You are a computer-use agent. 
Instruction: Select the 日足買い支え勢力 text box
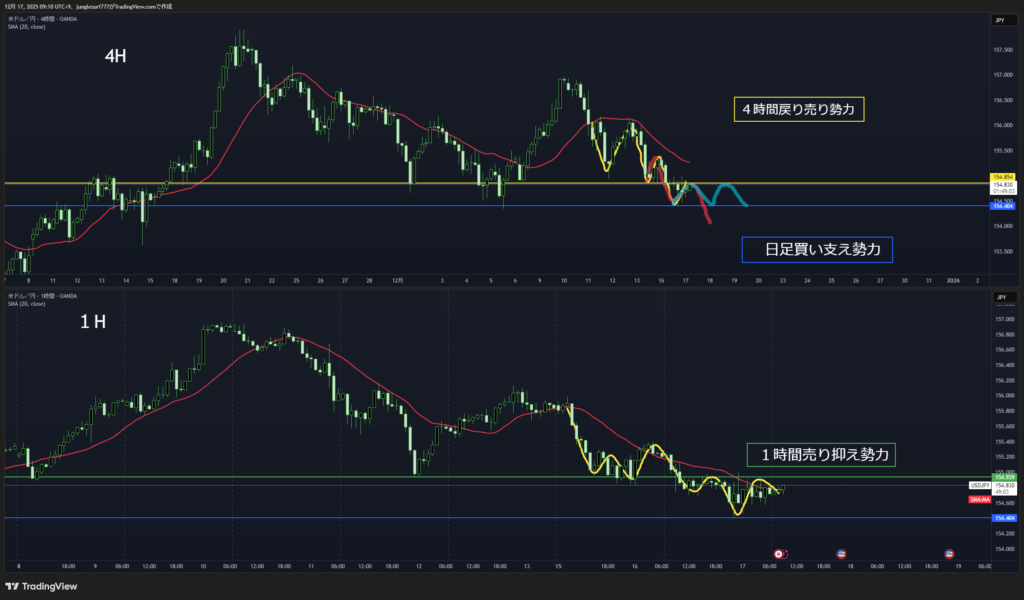point(817,249)
